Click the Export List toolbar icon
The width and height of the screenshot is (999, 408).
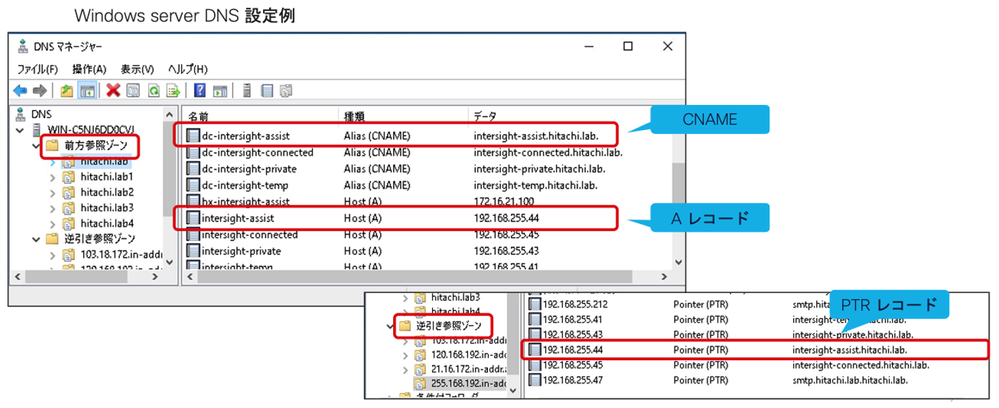[173, 91]
